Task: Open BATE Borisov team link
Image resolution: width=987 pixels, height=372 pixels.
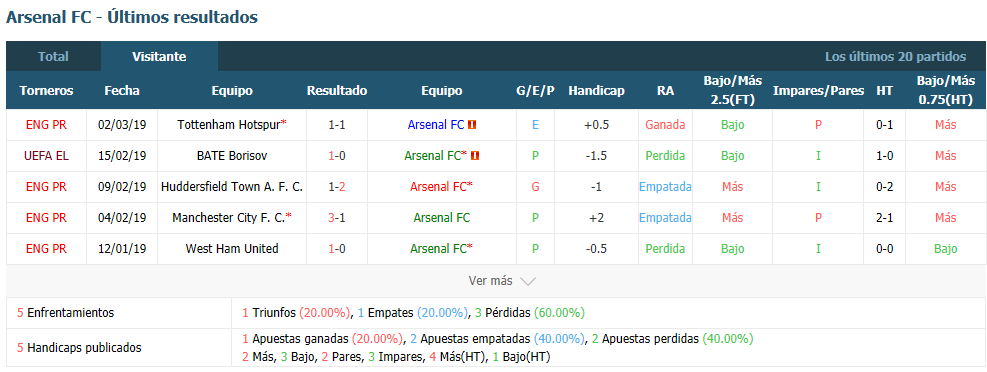Action: coord(232,155)
